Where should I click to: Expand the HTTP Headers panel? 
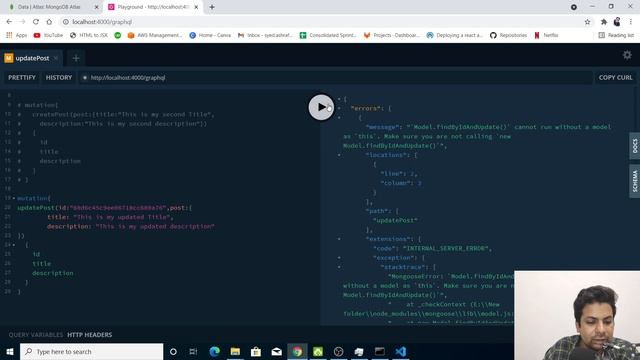(89, 335)
